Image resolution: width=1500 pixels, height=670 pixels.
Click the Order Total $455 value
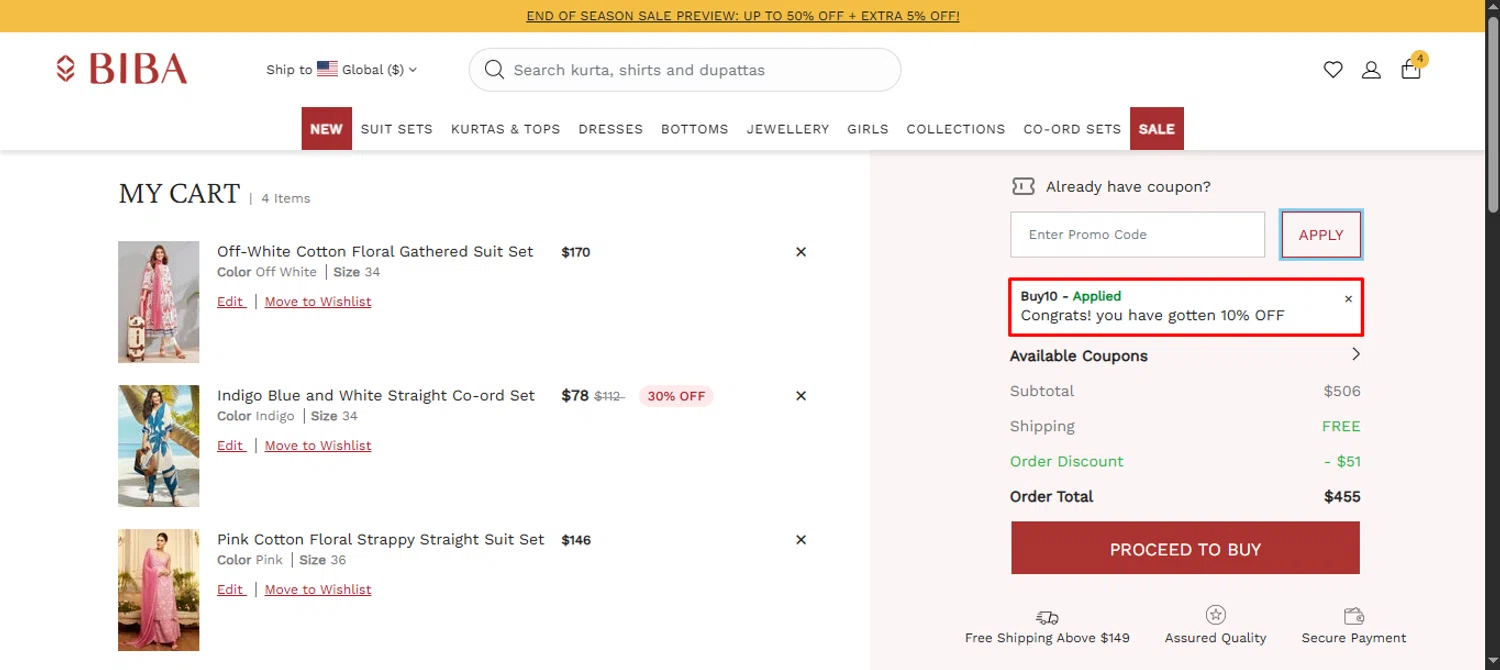coord(1342,497)
